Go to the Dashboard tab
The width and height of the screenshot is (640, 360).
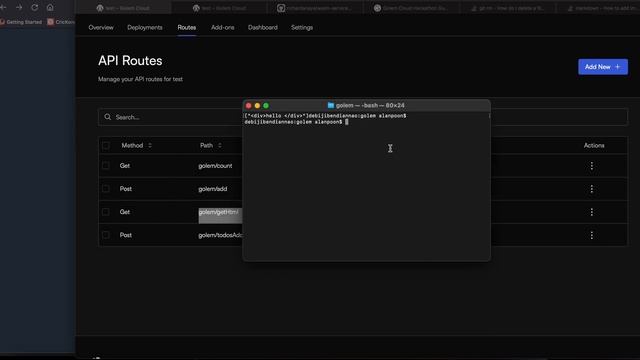point(262,27)
